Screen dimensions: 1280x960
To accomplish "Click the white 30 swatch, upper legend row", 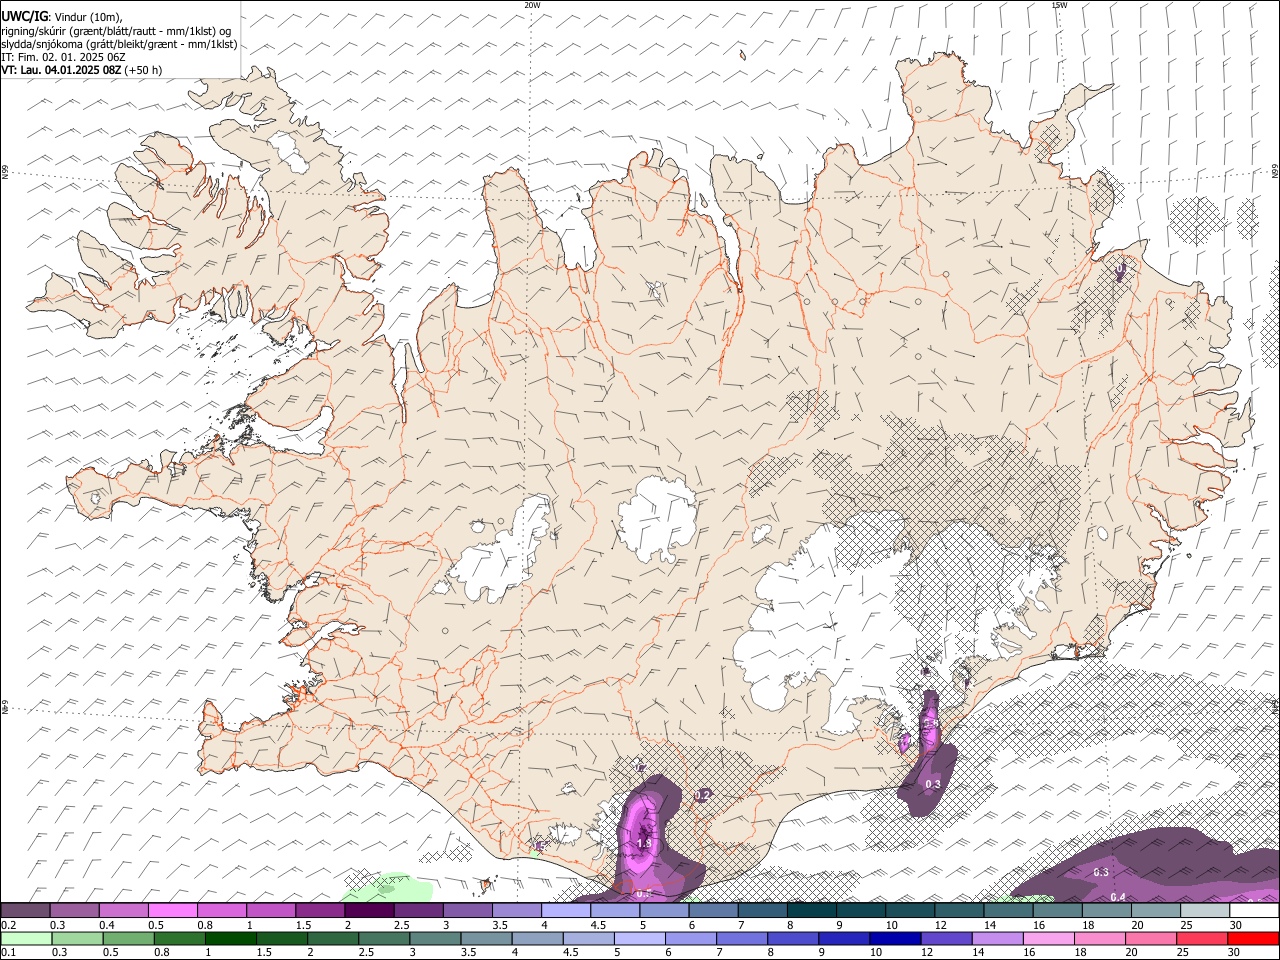I will point(1254,911).
